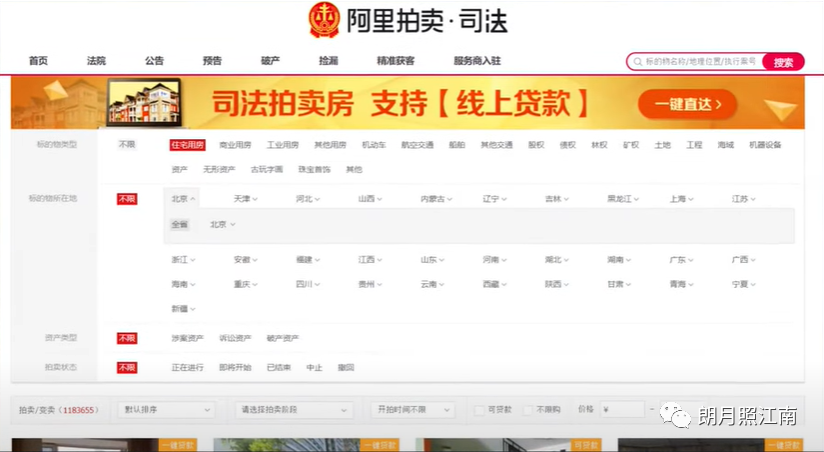Image resolution: width=824 pixels, height=452 pixels.
Task: Expand the 重庆 province dropdown
Action: tap(245, 284)
